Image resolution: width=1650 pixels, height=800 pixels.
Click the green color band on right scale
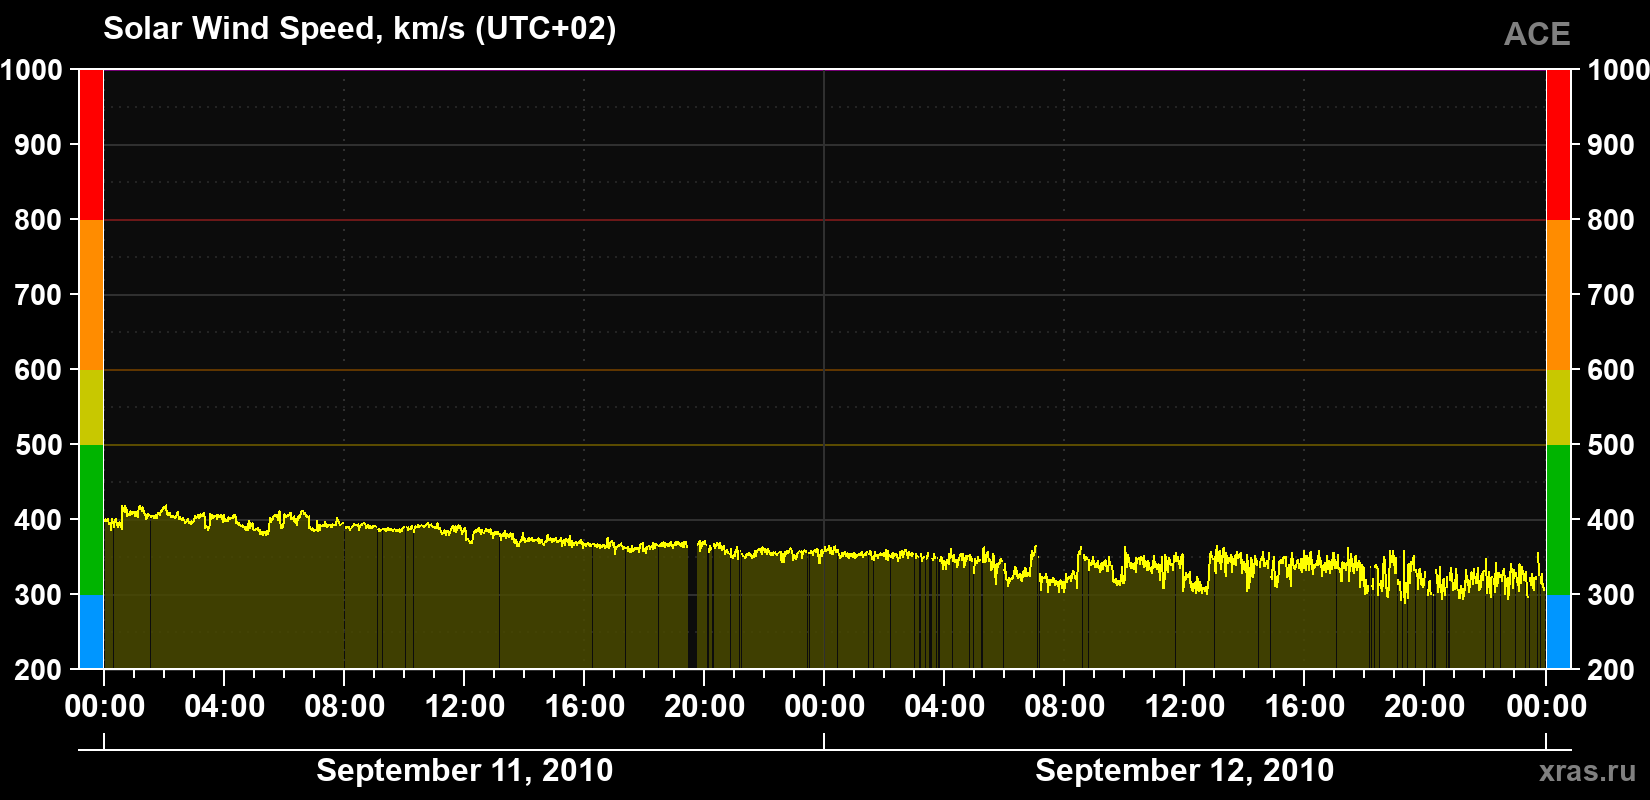click(x=1558, y=520)
